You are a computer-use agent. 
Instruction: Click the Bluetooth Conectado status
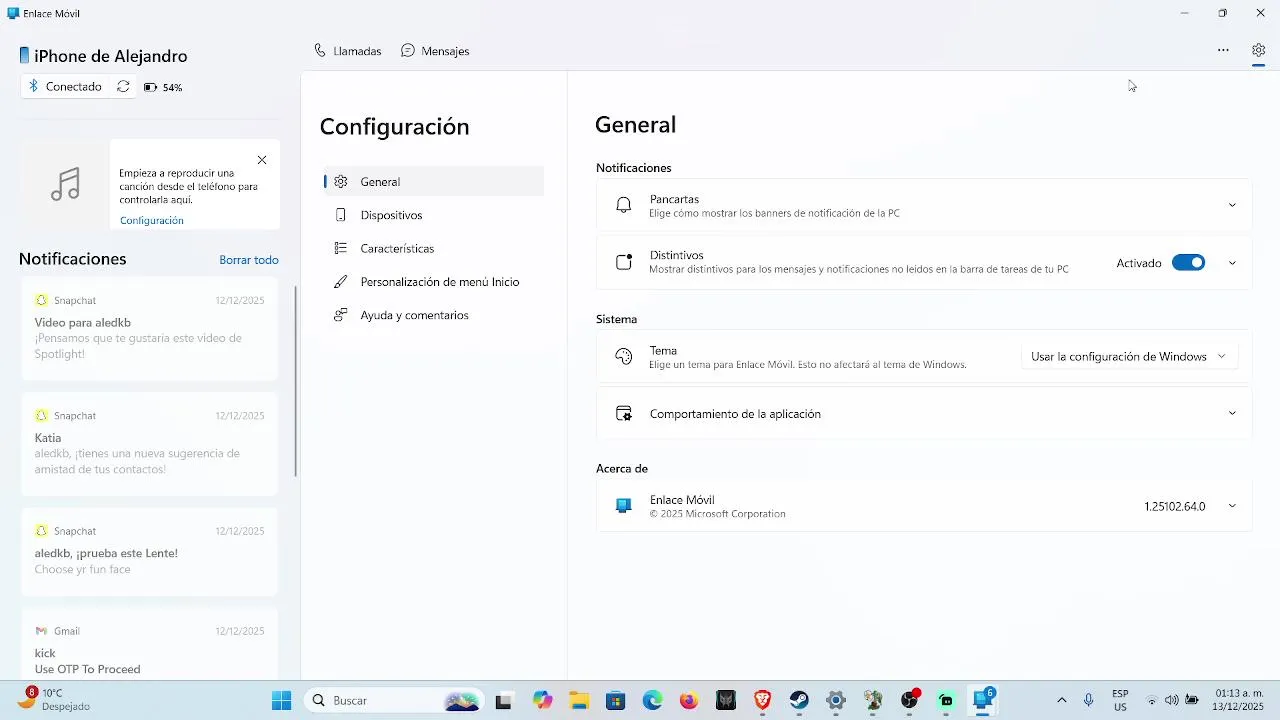point(65,87)
